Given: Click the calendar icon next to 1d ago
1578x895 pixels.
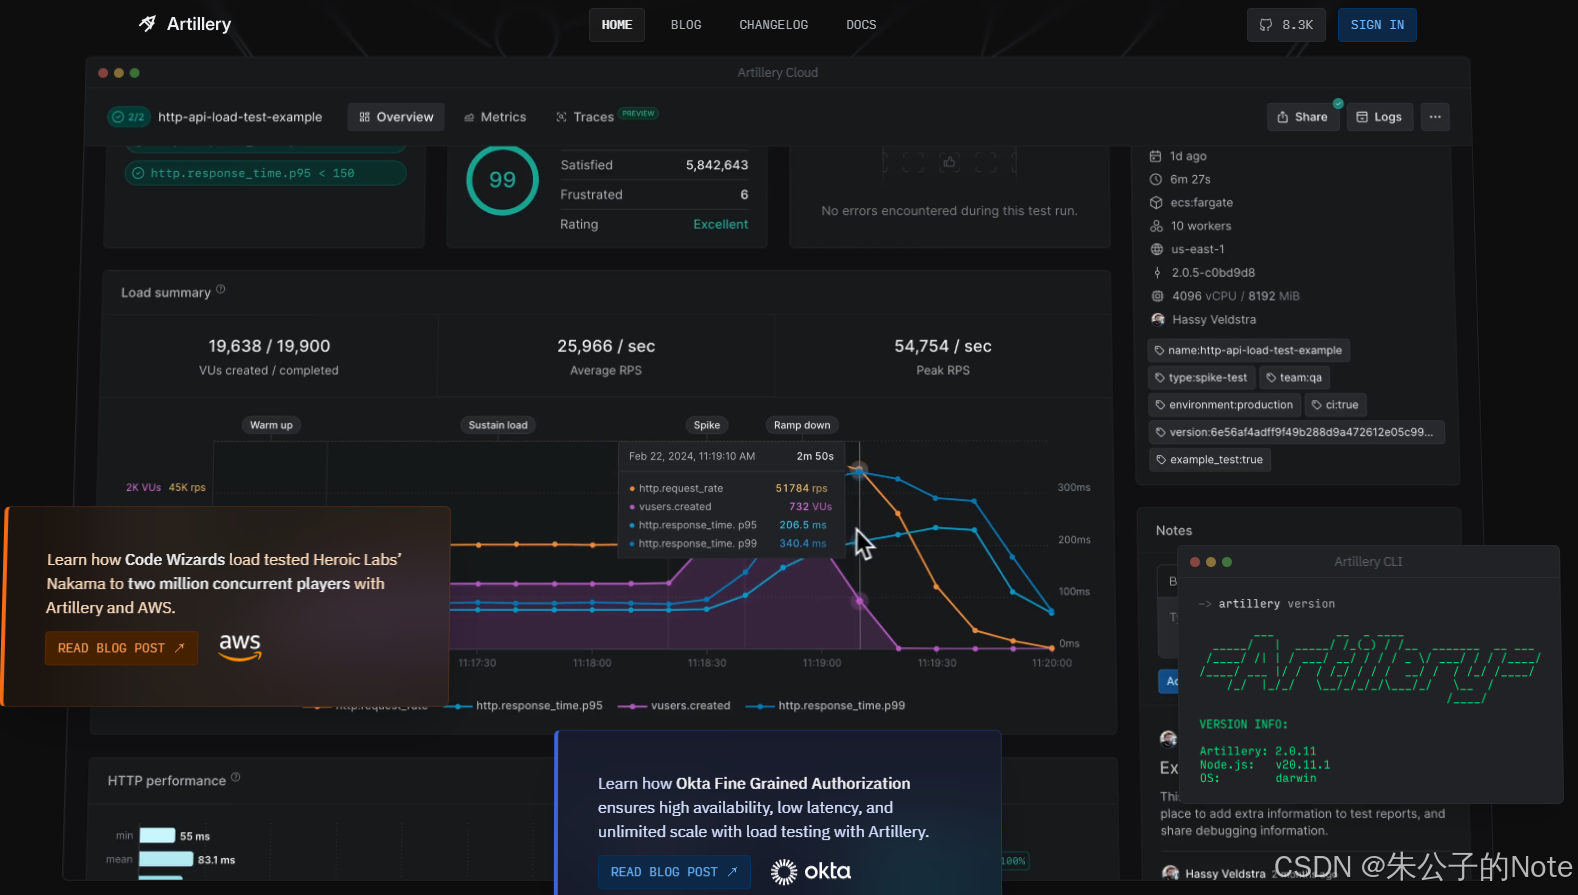Looking at the screenshot, I should tap(1155, 156).
